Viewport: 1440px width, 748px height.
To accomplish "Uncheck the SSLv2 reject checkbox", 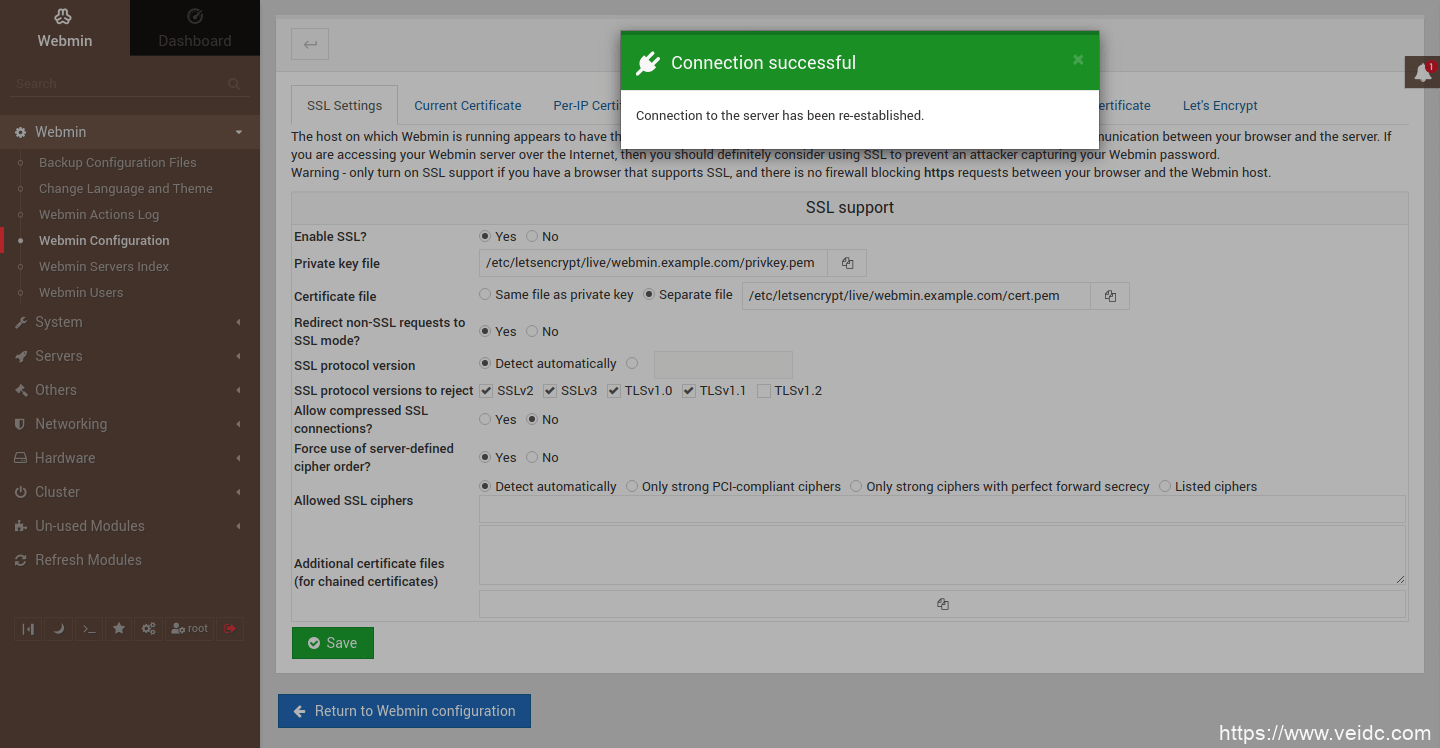I will pos(486,391).
